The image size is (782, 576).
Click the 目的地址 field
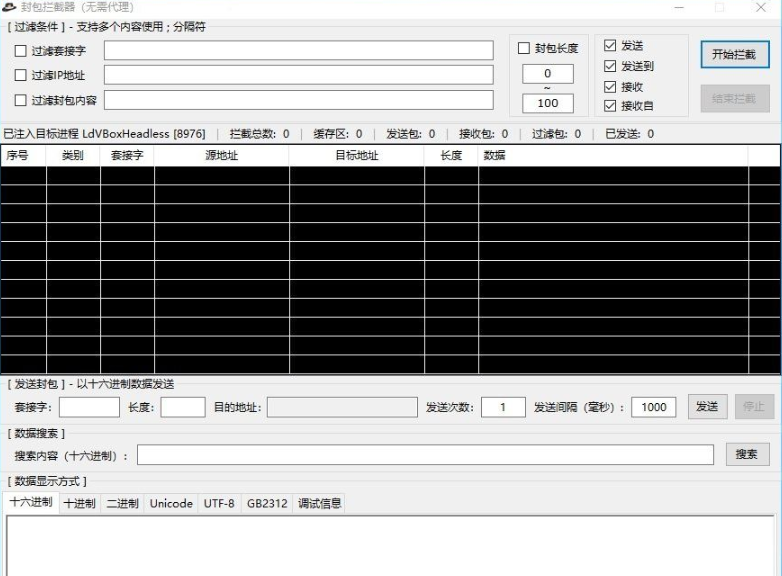coord(342,407)
